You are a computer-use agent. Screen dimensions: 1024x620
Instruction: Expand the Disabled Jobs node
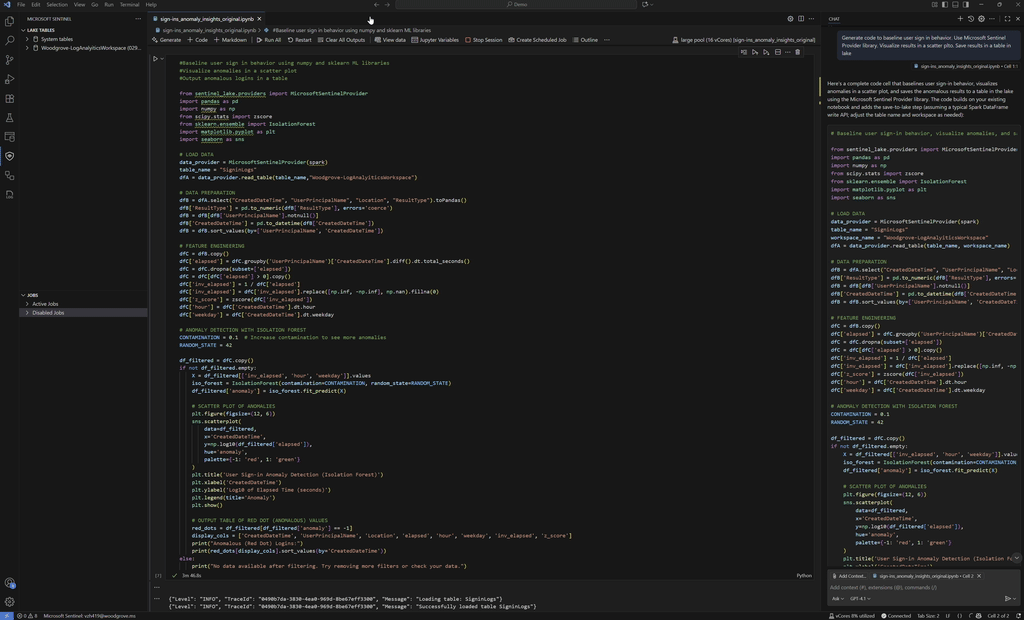tap(27, 313)
